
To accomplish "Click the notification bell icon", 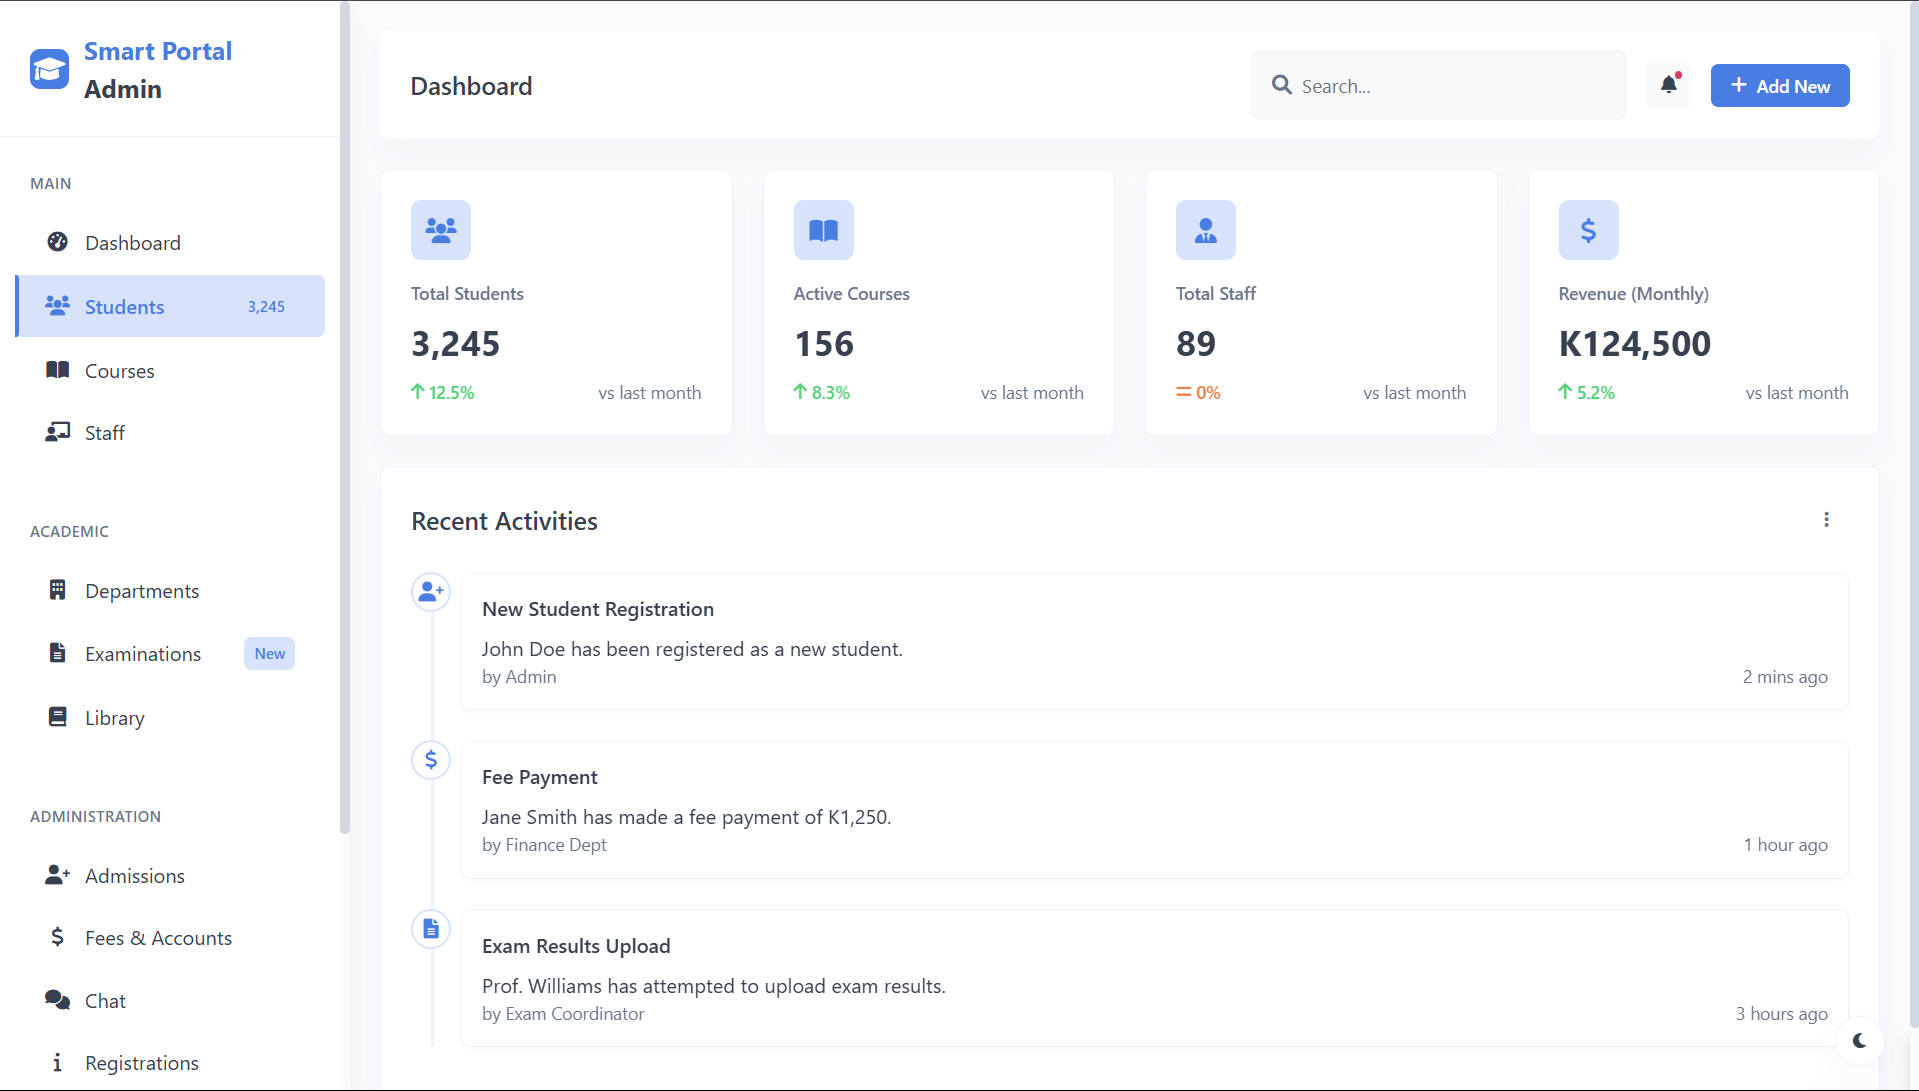I will 1668,85.
